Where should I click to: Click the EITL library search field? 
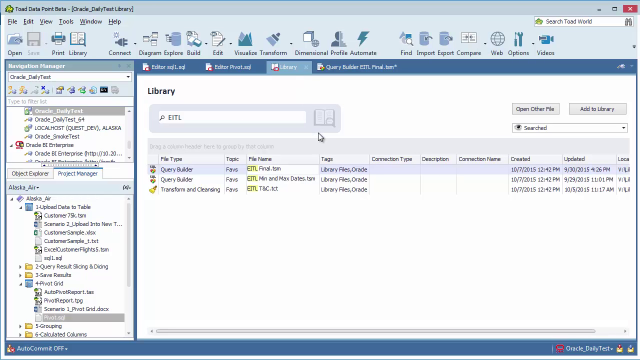pyautogui.click(x=232, y=118)
